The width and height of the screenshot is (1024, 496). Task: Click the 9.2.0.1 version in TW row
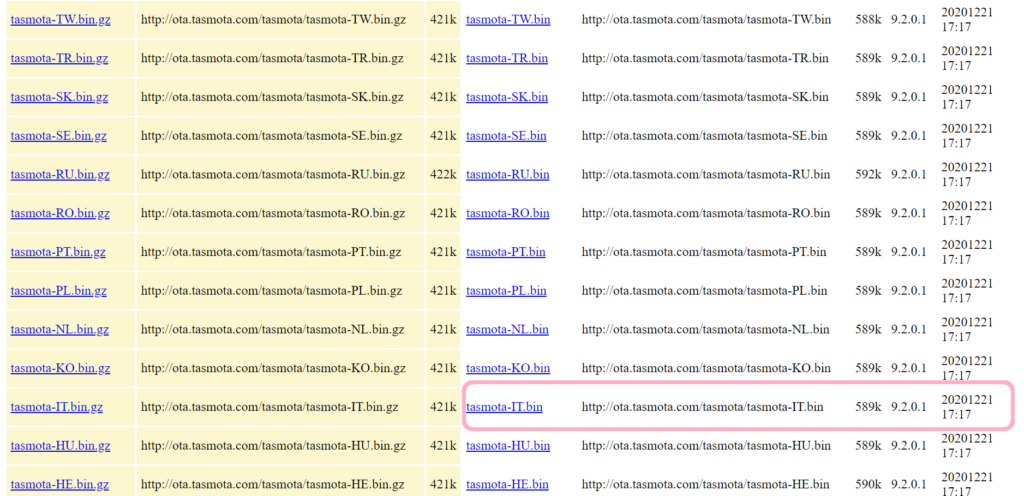pyautogui.click(x=909, y=20)
